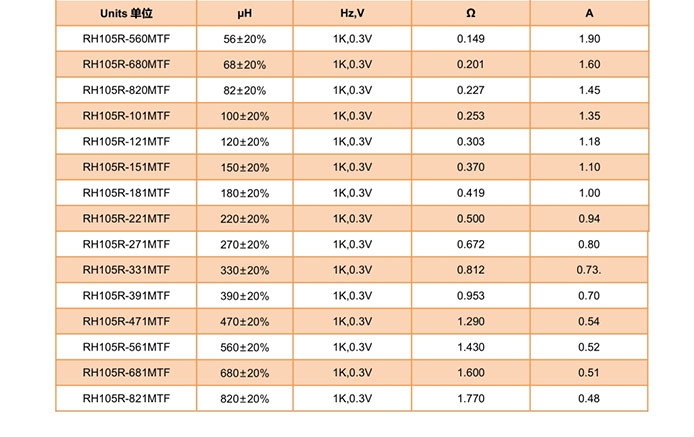Select resistance value 0.303
This screenshot has width=694, height=437.
[470, 142]
